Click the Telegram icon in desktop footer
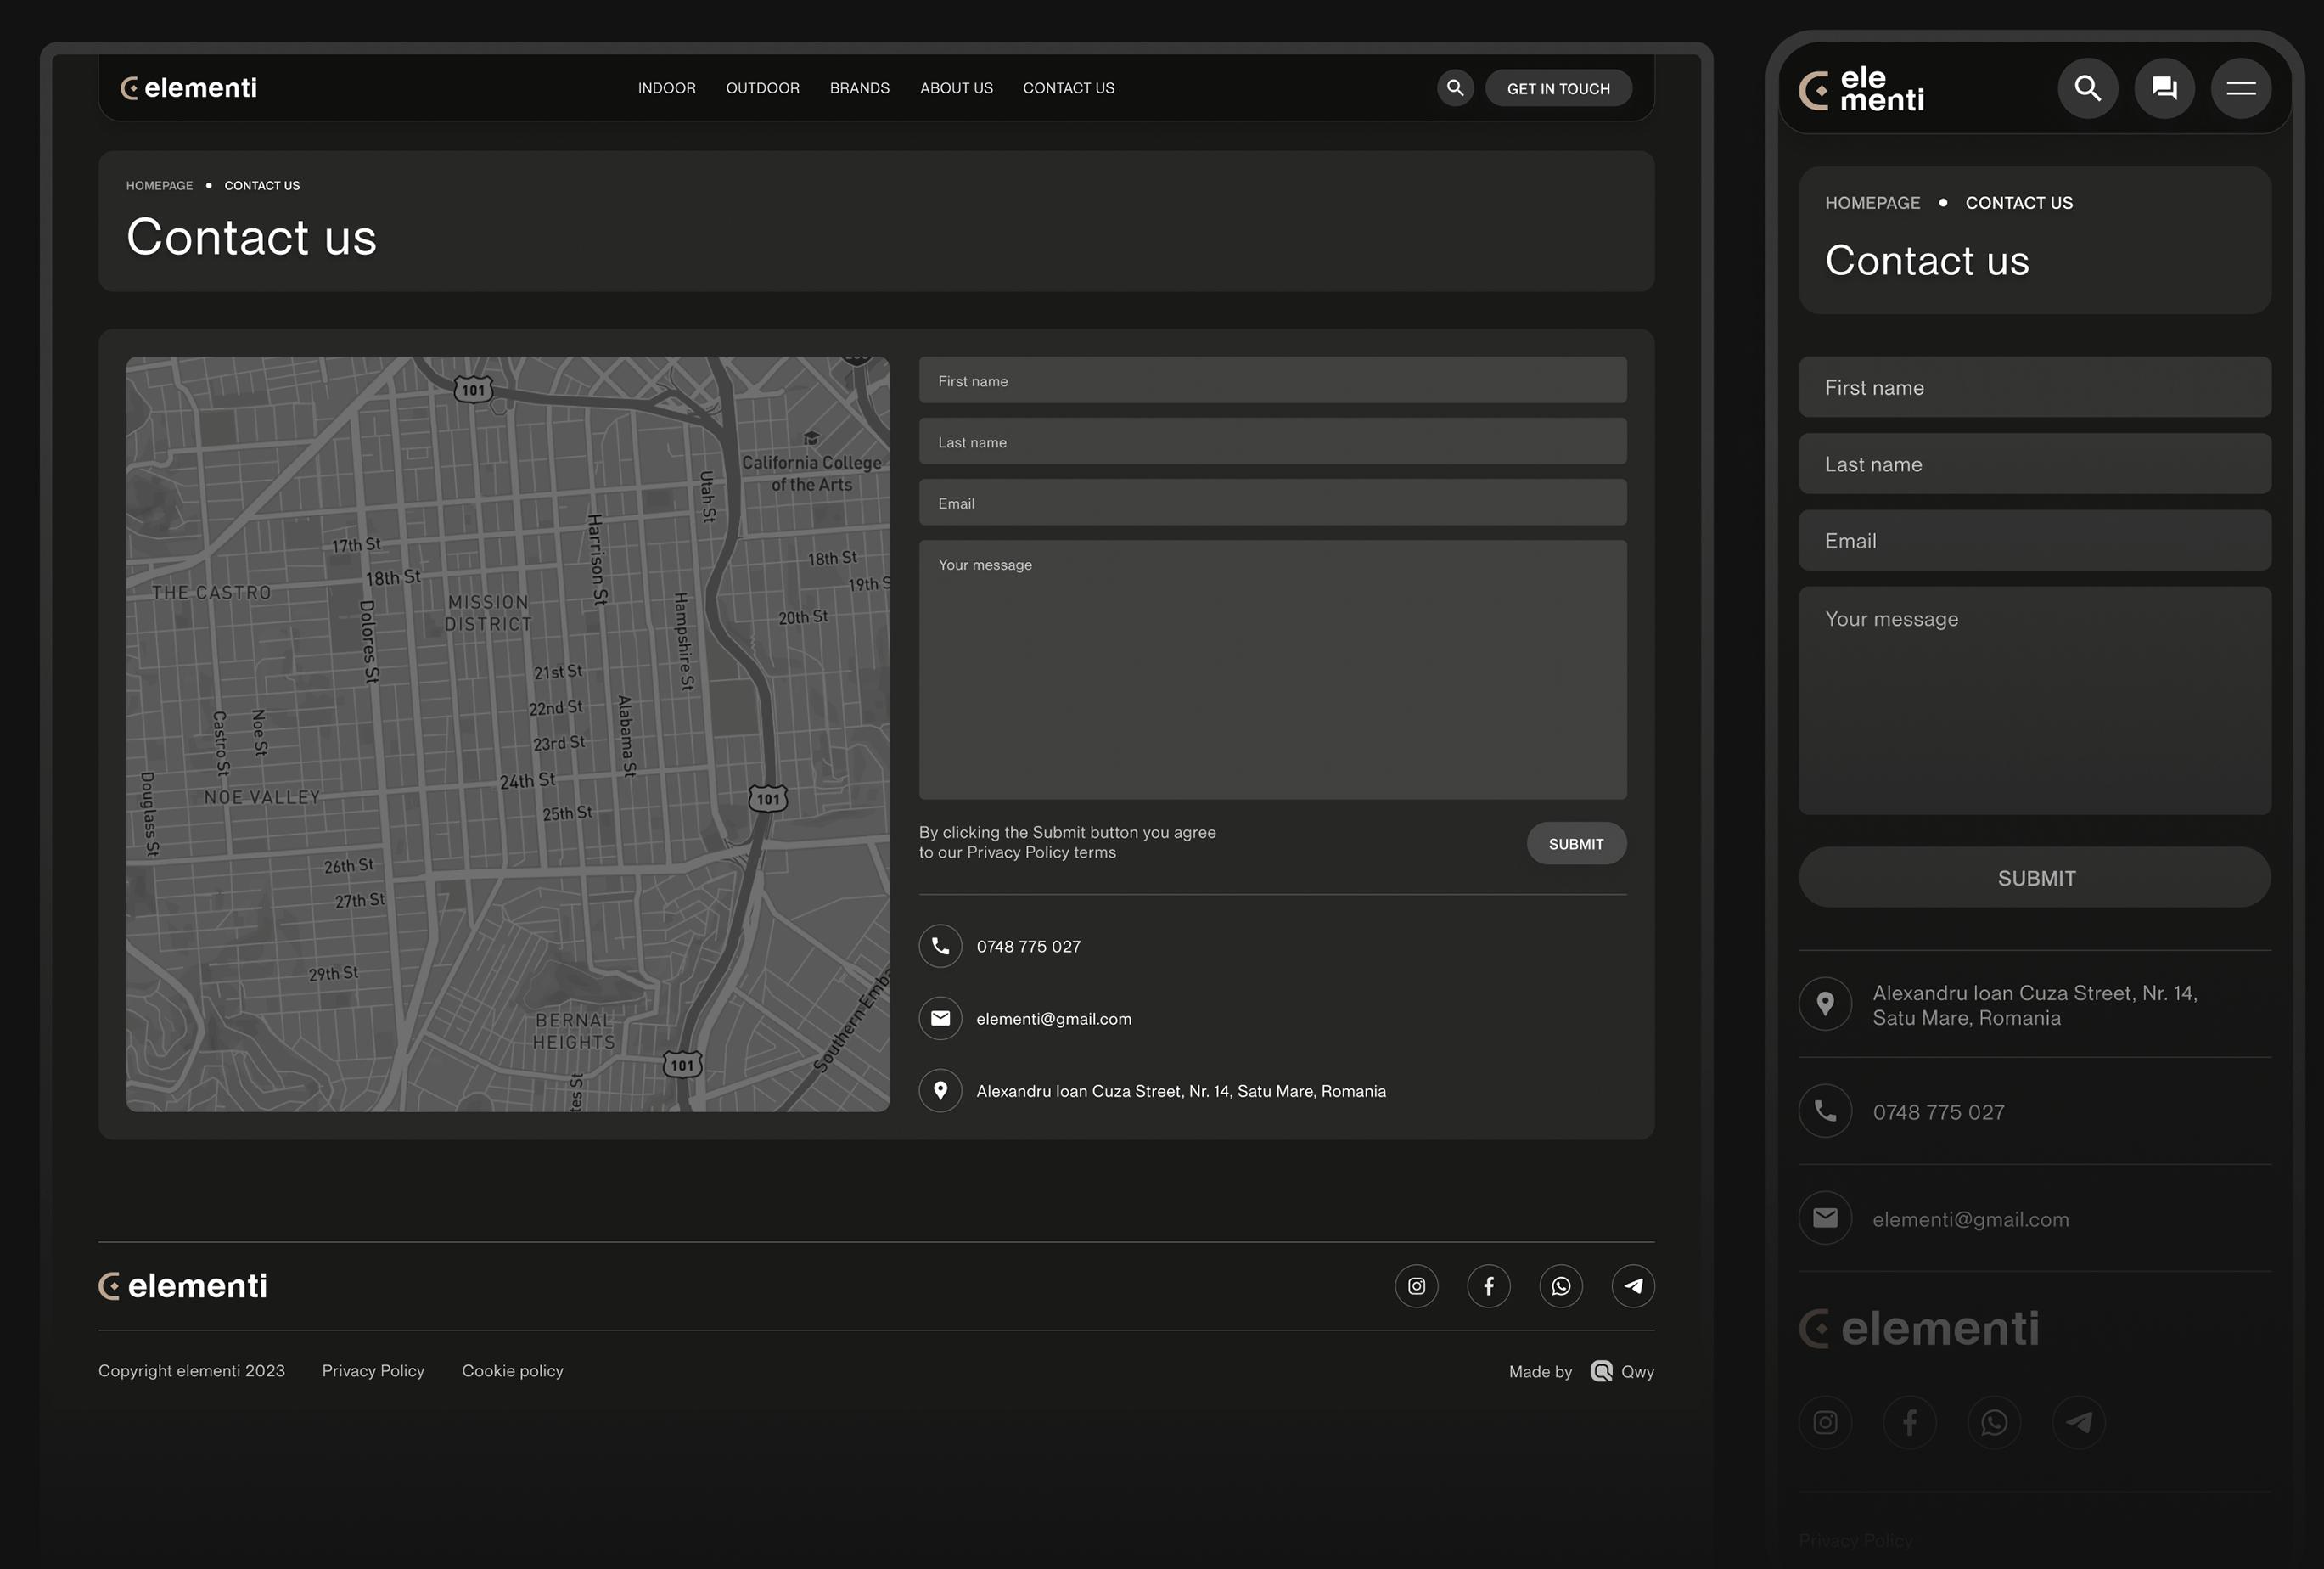The image size is (2324, 1569). (1633, 1286)
